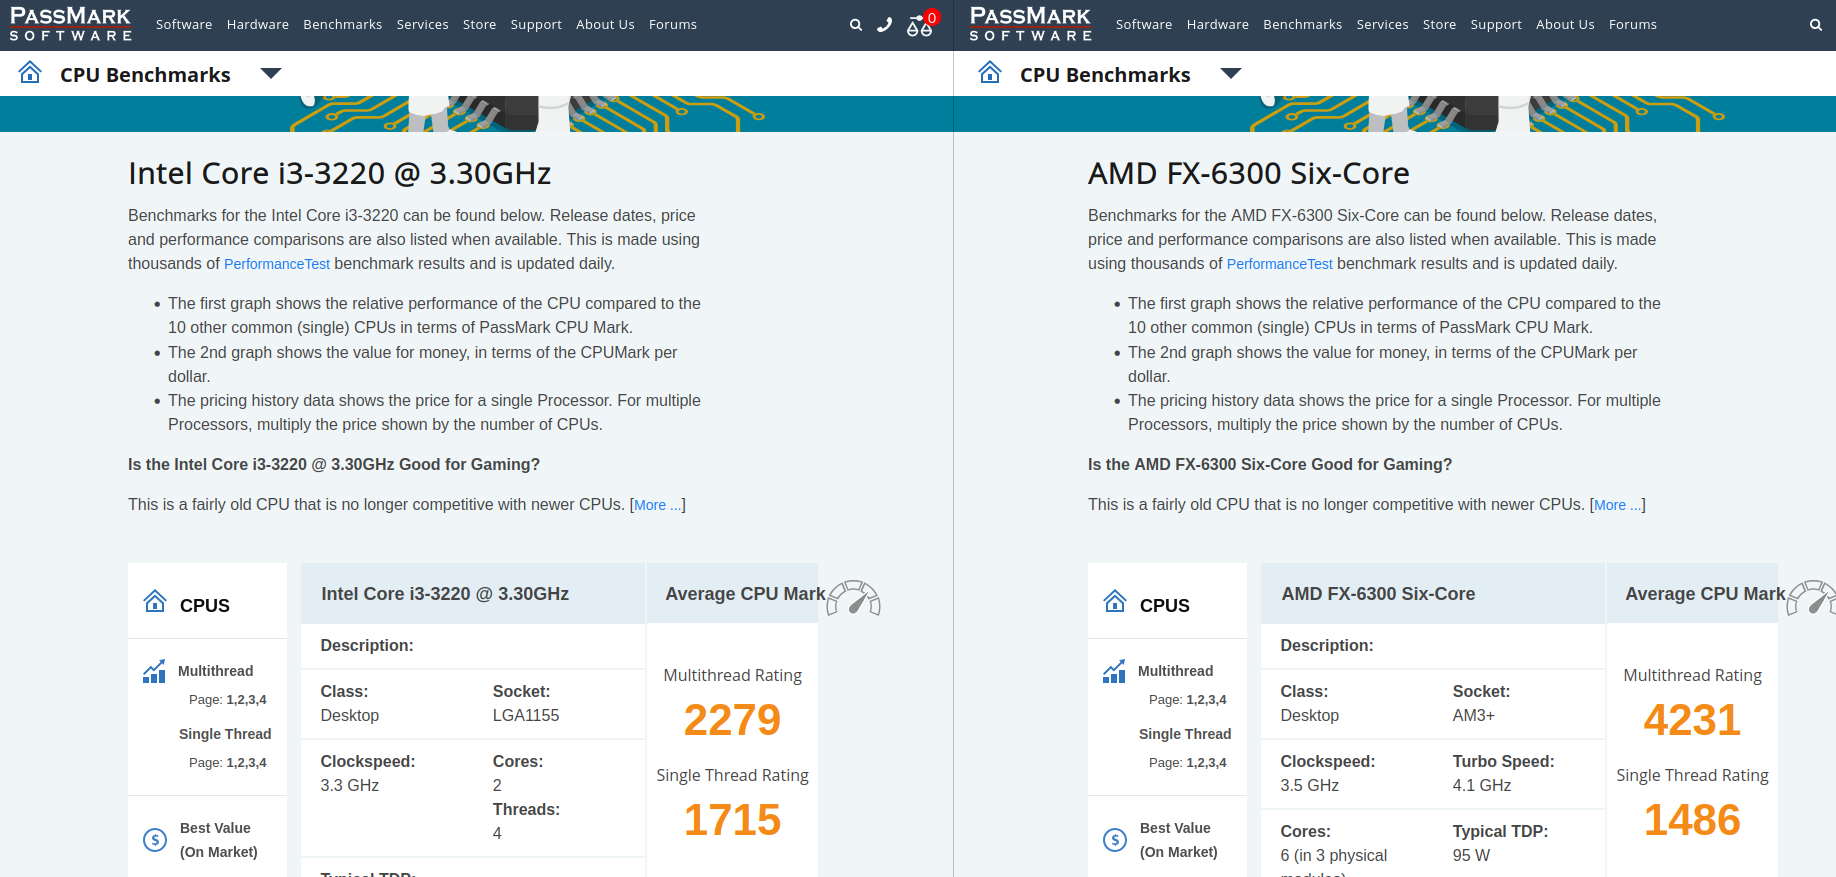Click the PassMark Software logo in the AMD page window
This screenshot has width=1836, height=877.
[1030, 24]
